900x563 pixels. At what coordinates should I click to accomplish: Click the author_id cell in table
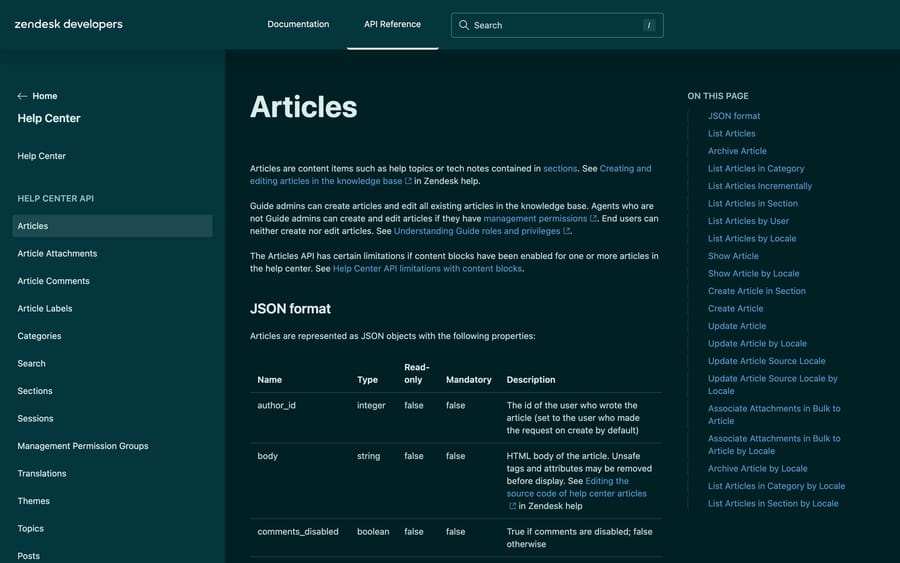coord(277,406)
